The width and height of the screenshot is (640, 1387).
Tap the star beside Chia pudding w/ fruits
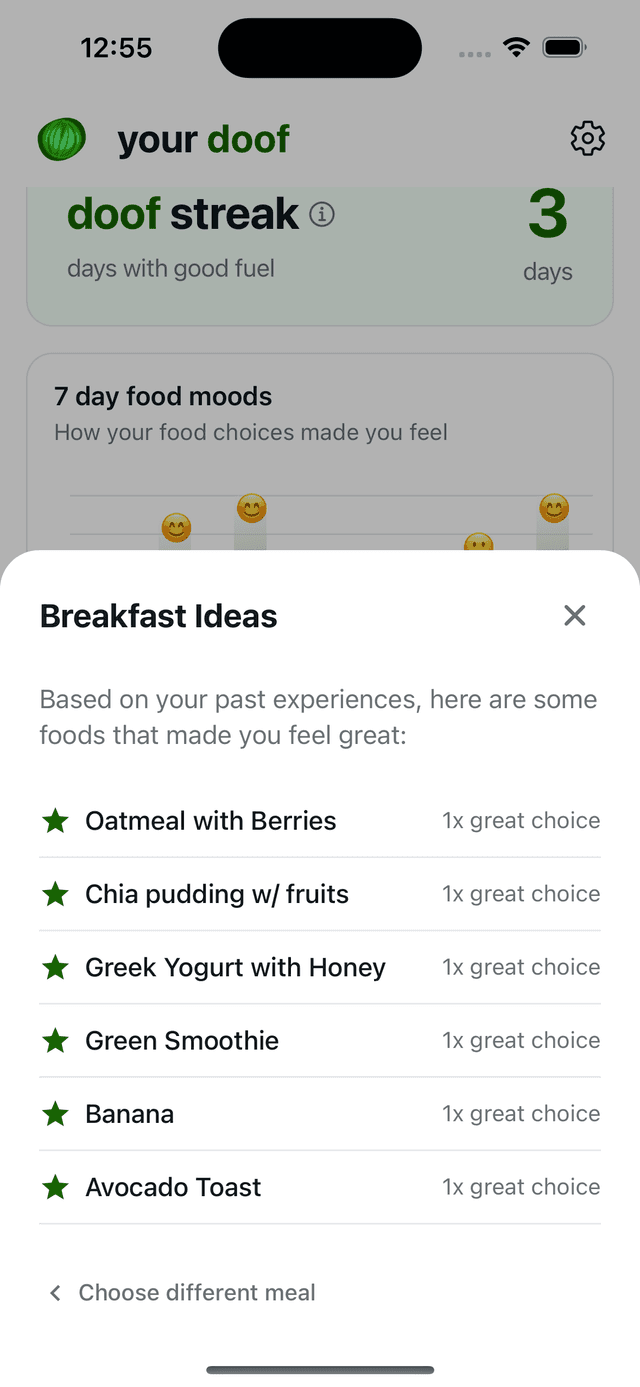55,893
